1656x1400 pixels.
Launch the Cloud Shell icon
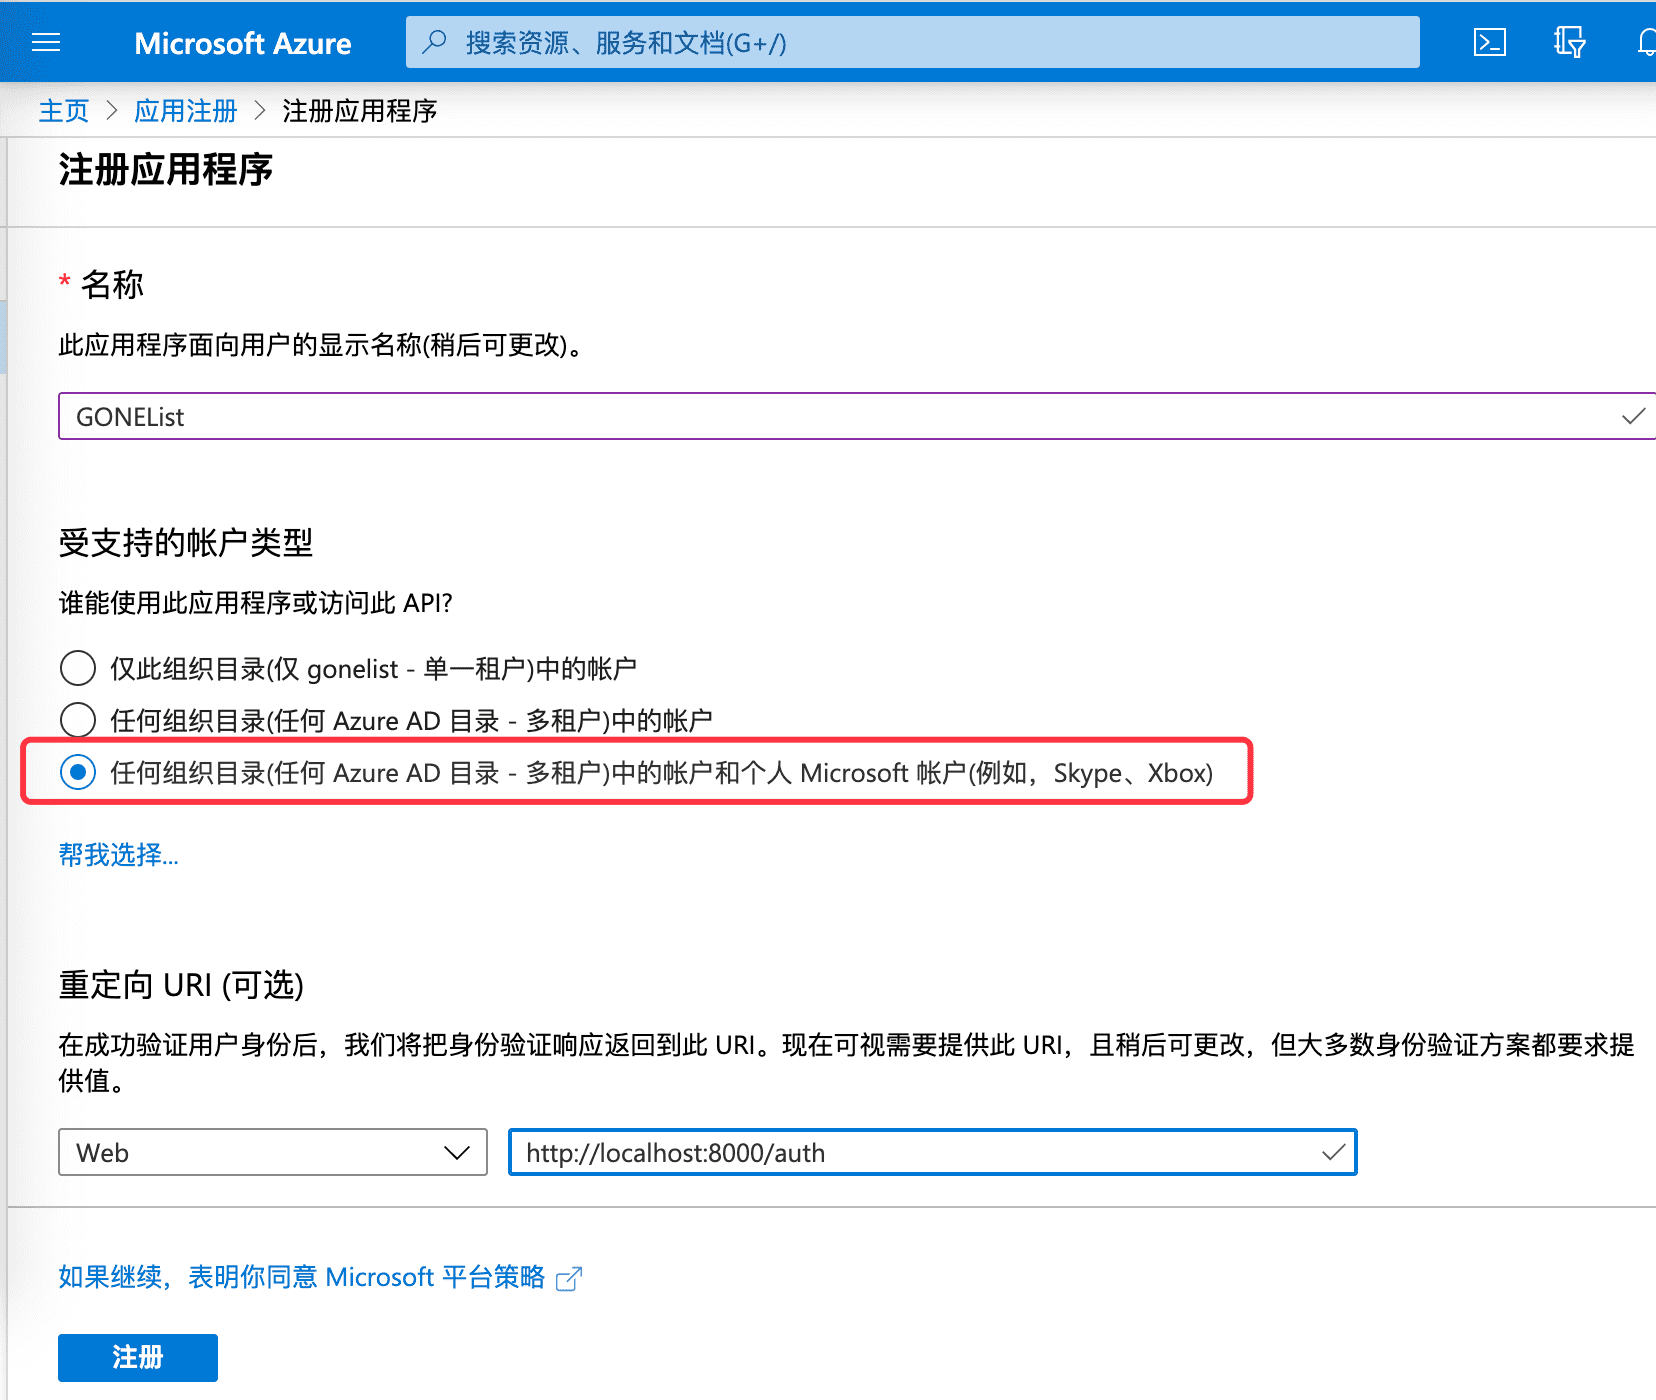click(1489, 42)
